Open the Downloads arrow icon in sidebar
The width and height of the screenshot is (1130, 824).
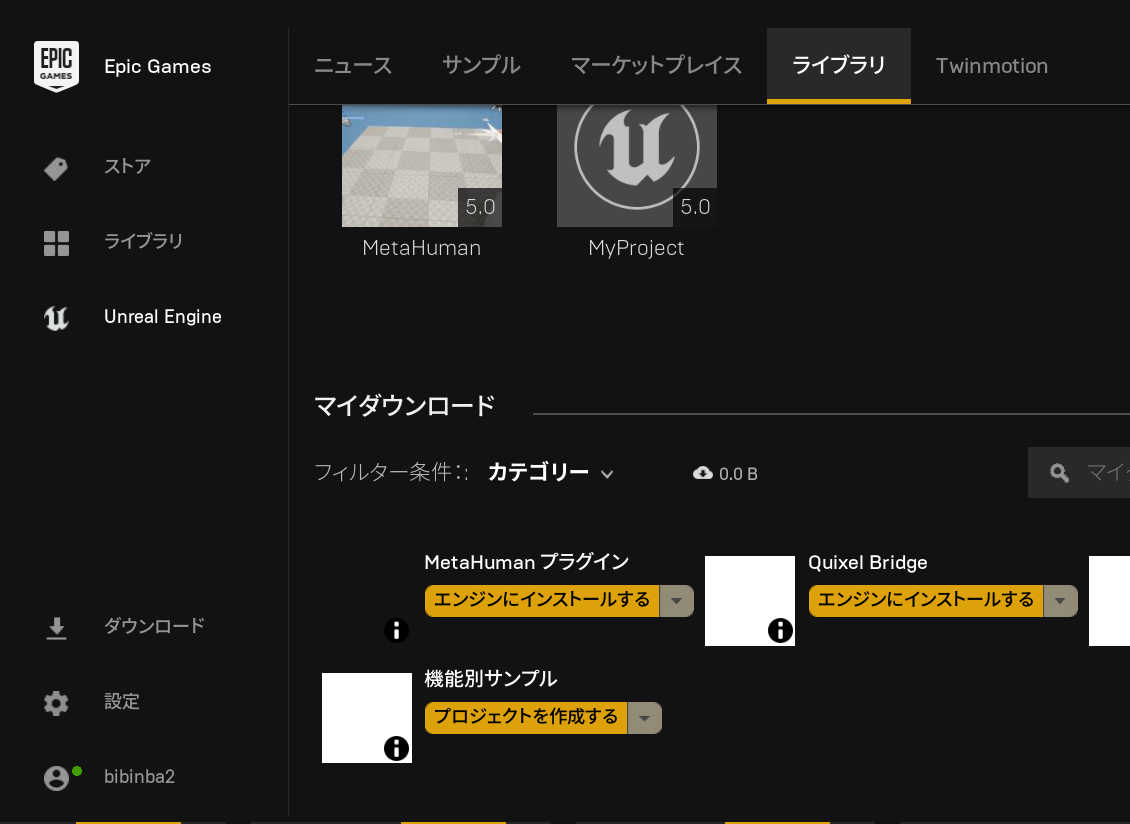tap(56, 629)
